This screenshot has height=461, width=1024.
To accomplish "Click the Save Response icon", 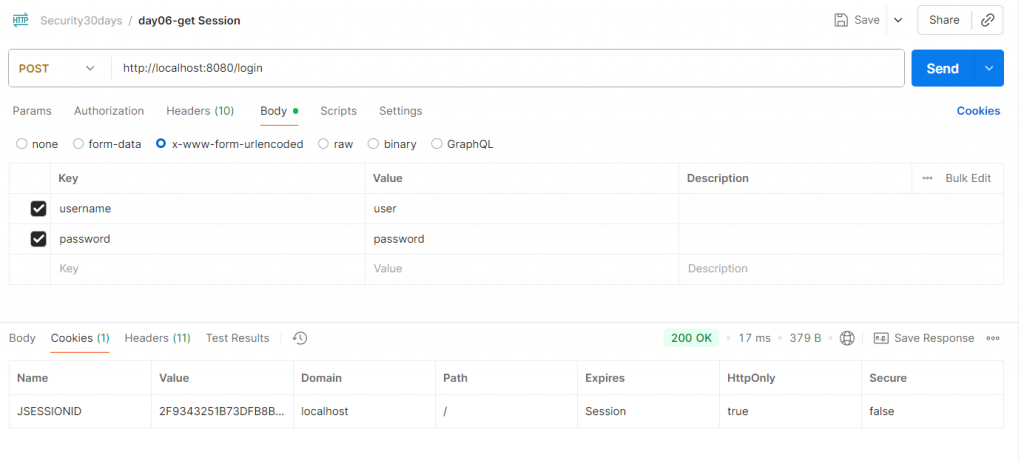I will [881, 338].
